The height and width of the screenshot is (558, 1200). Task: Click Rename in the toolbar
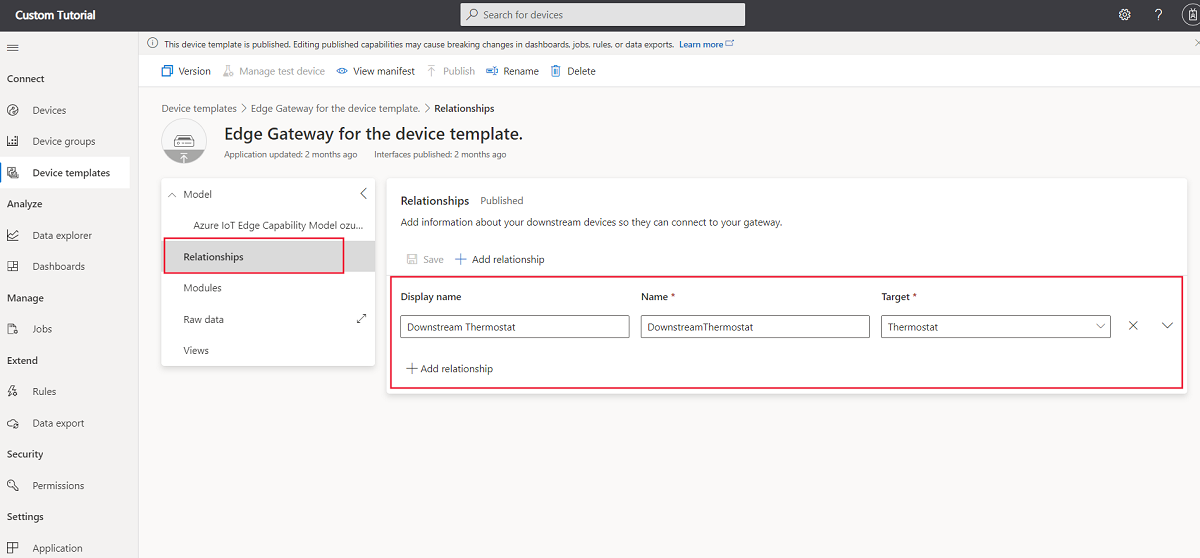[513, 71]
